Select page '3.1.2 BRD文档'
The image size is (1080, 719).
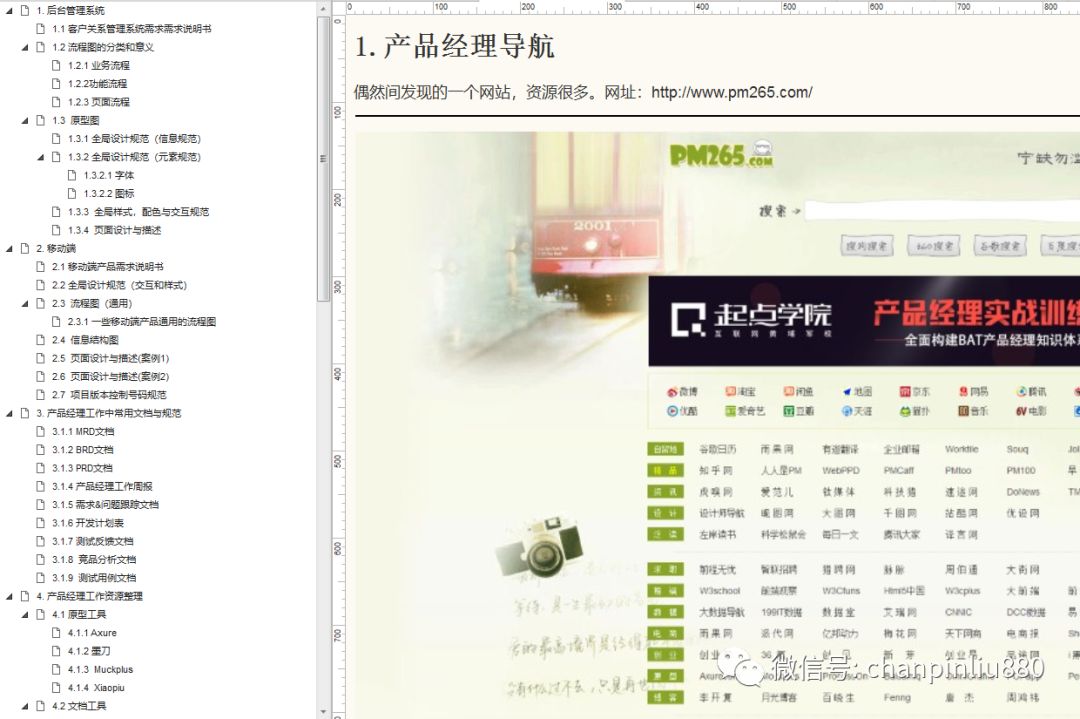click(x=83, y=449)
